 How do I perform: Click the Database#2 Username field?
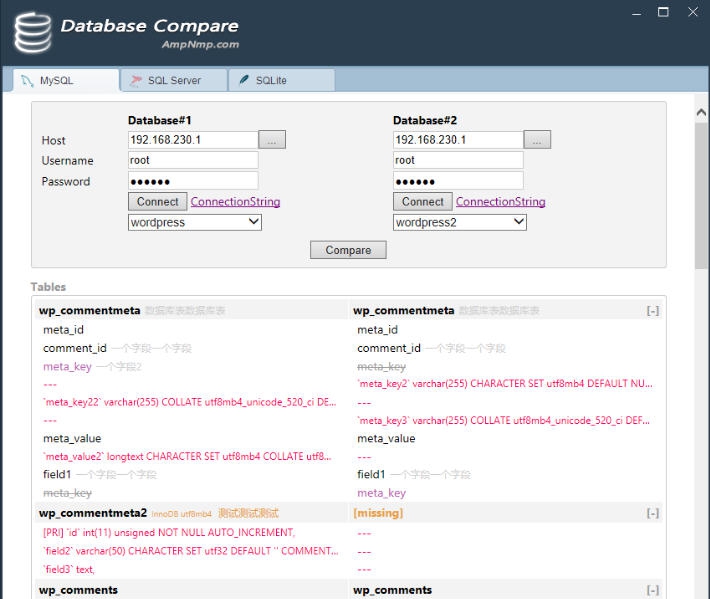458,160
